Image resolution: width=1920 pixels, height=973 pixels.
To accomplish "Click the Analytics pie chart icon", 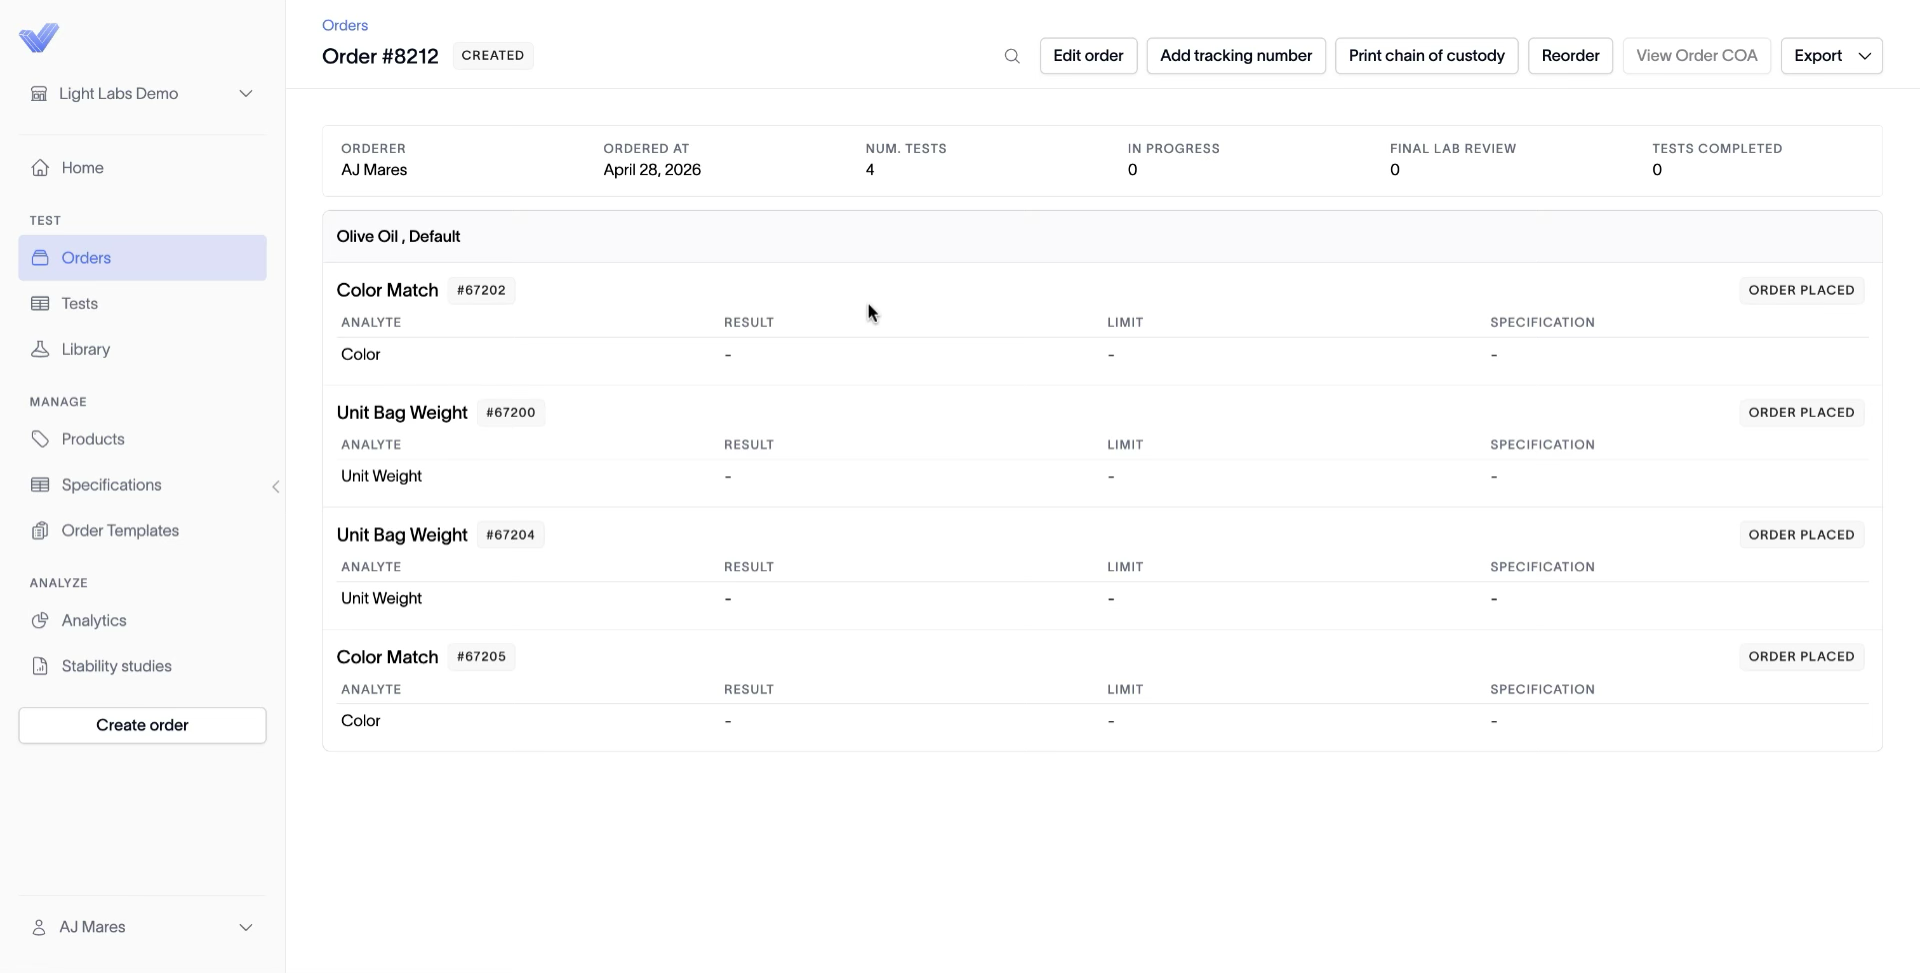I will tap(40, 620).
